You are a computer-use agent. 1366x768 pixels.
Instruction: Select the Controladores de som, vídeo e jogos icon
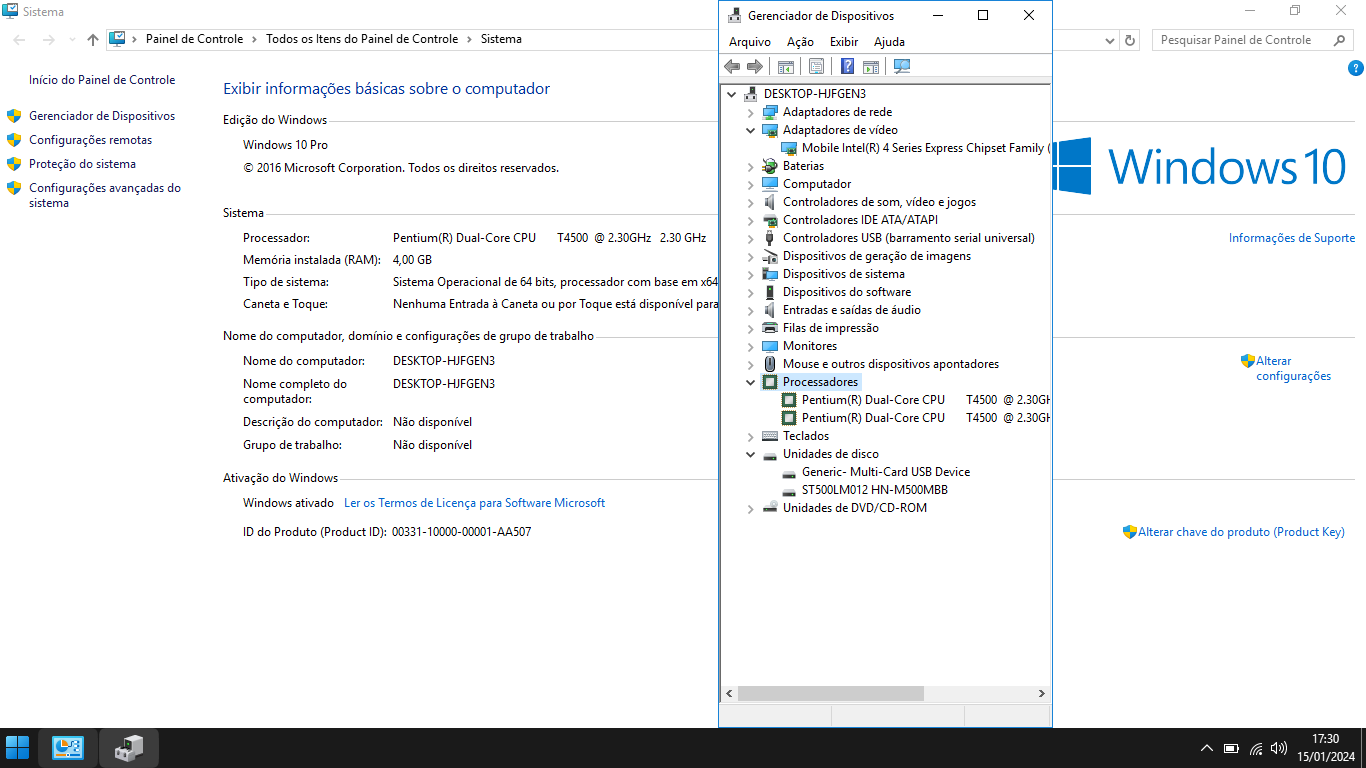coord(770,202)
